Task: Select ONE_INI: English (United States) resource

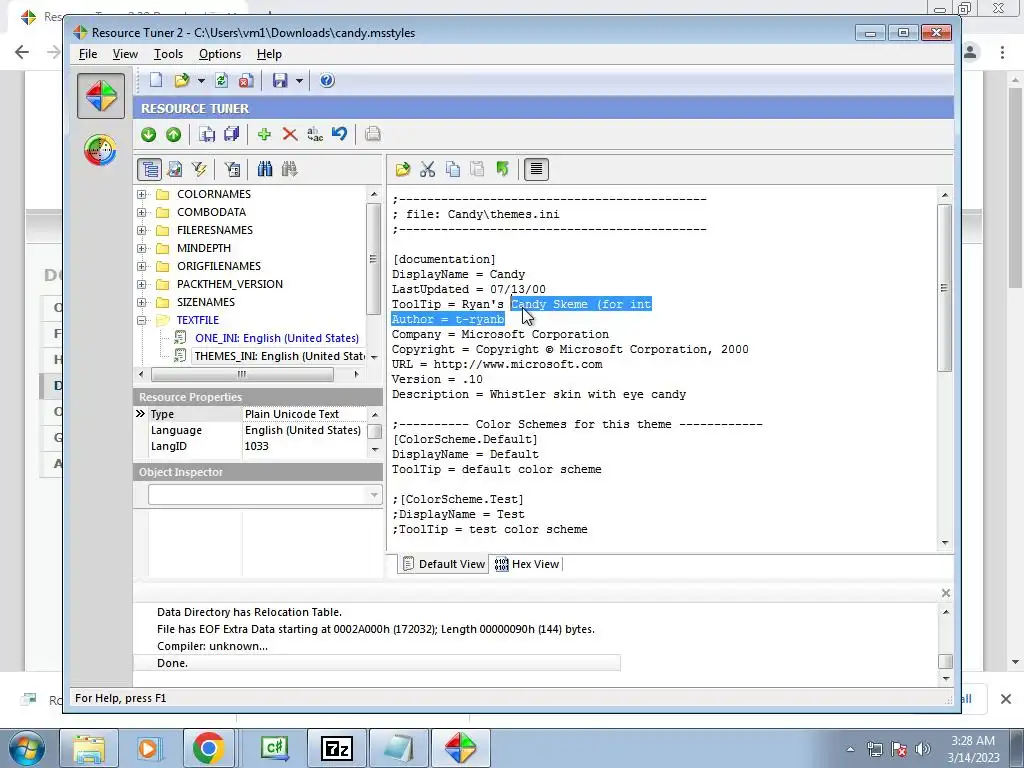Action: pos(276,338)
